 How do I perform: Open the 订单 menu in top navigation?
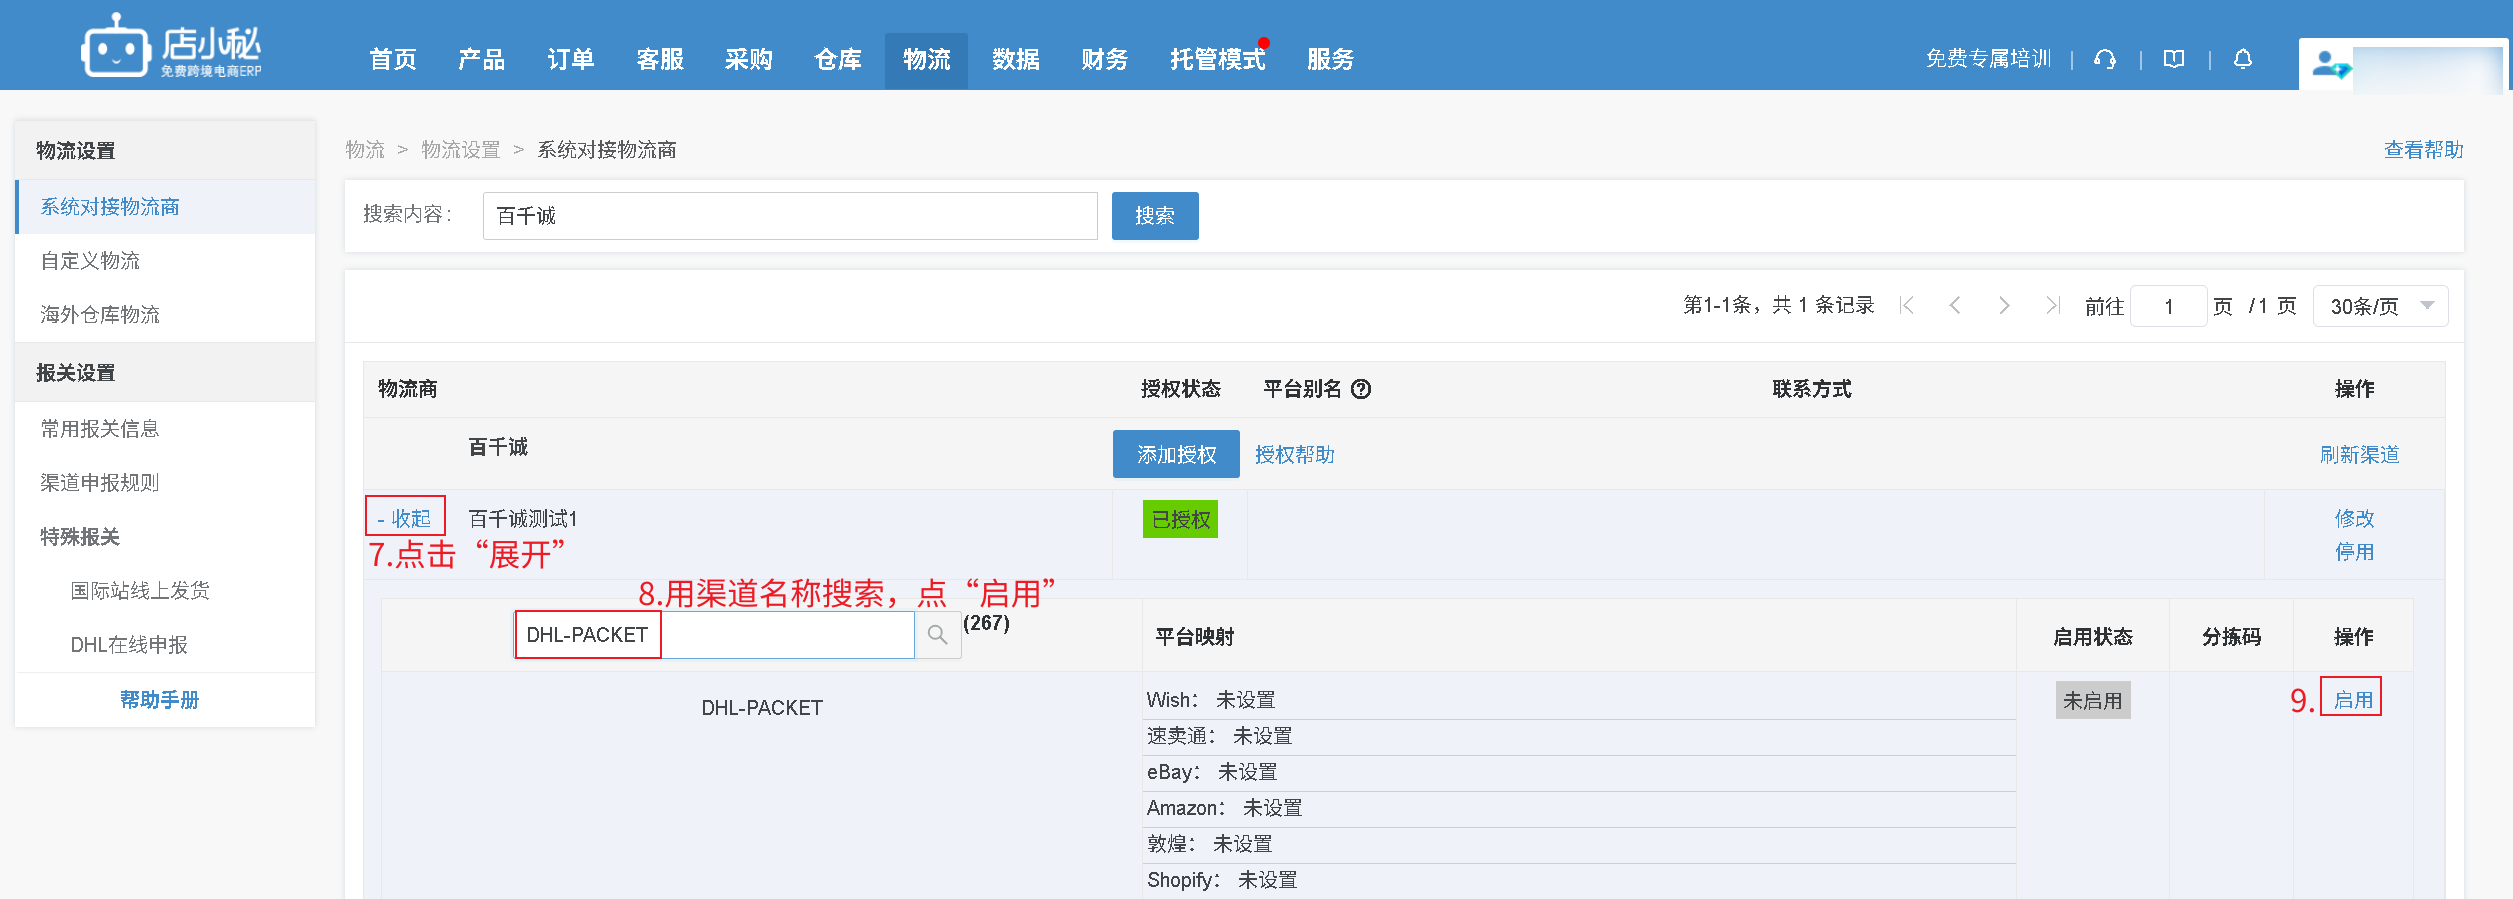pyautogui.click(x=570, y=60)
